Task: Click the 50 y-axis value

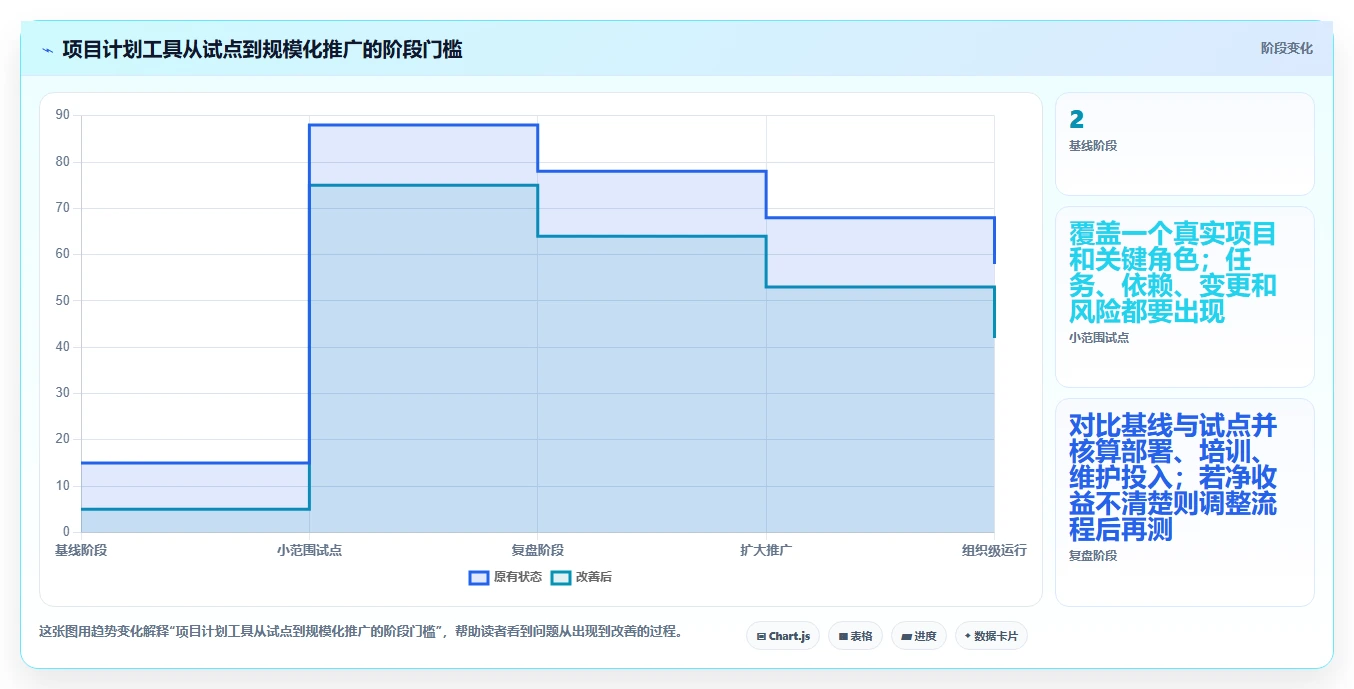Action: pos(63,300)
